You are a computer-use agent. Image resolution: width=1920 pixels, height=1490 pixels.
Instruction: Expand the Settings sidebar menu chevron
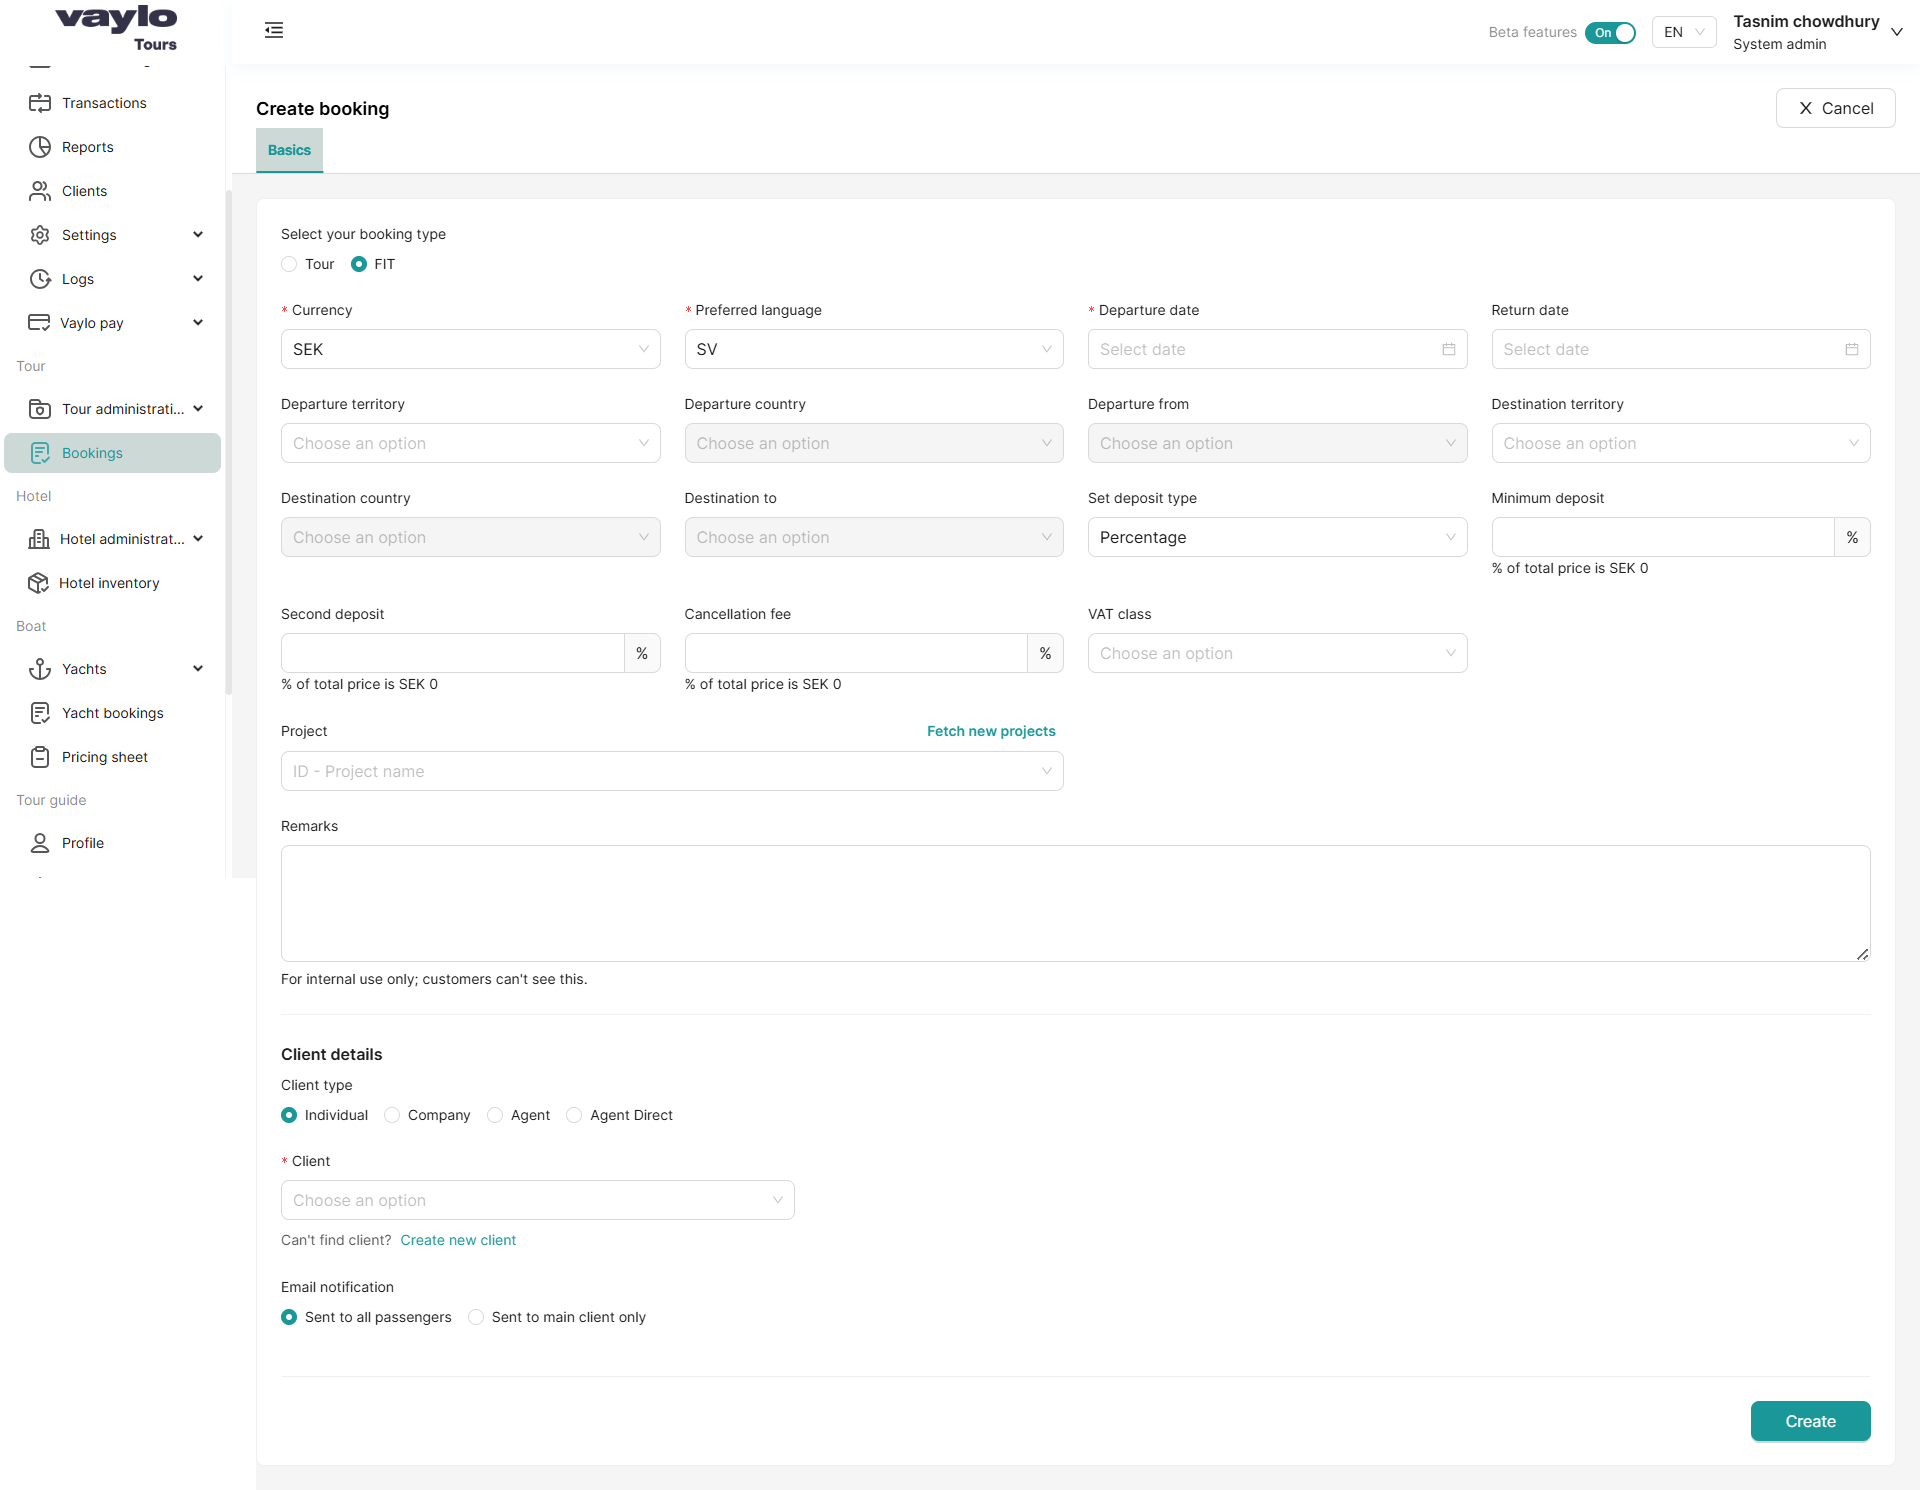click(198, 235)
